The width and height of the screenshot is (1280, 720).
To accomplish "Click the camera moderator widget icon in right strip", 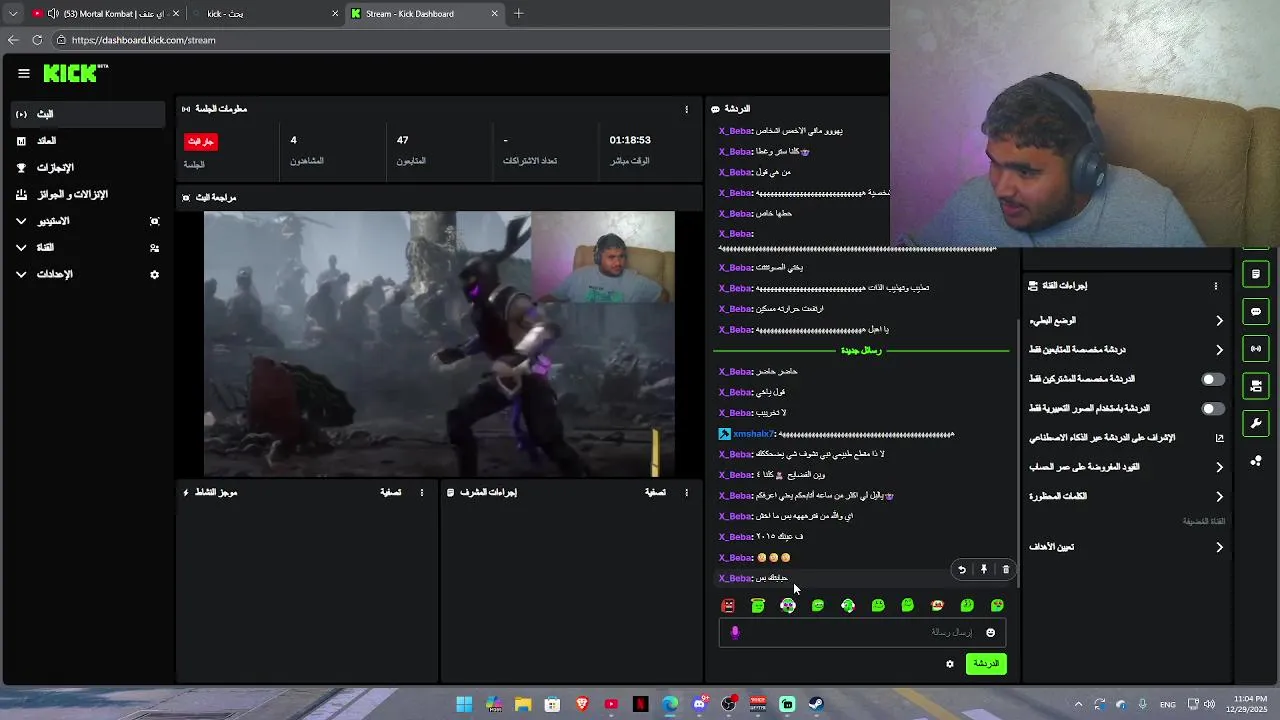I will (x=1256, y=386).
